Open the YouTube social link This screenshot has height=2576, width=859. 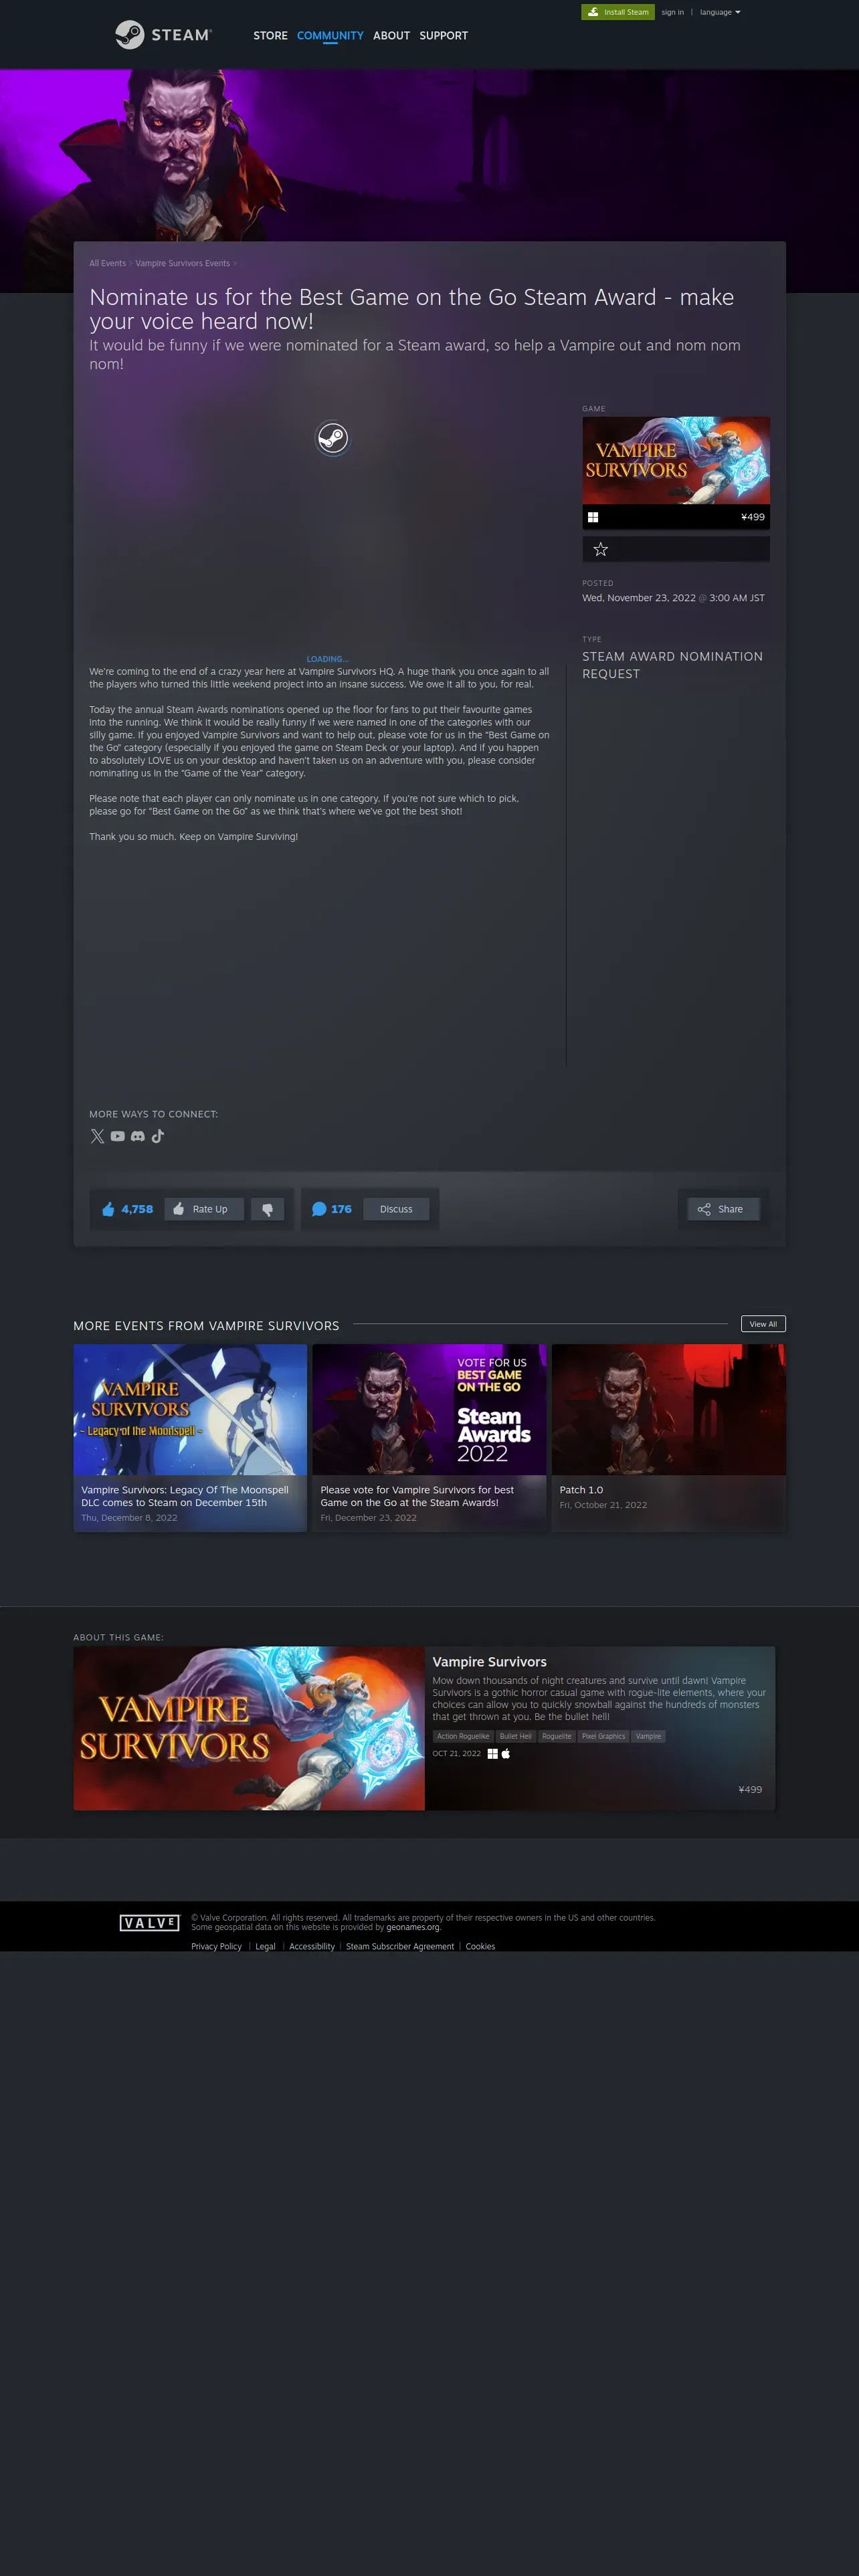click(x=118, y=1136)
